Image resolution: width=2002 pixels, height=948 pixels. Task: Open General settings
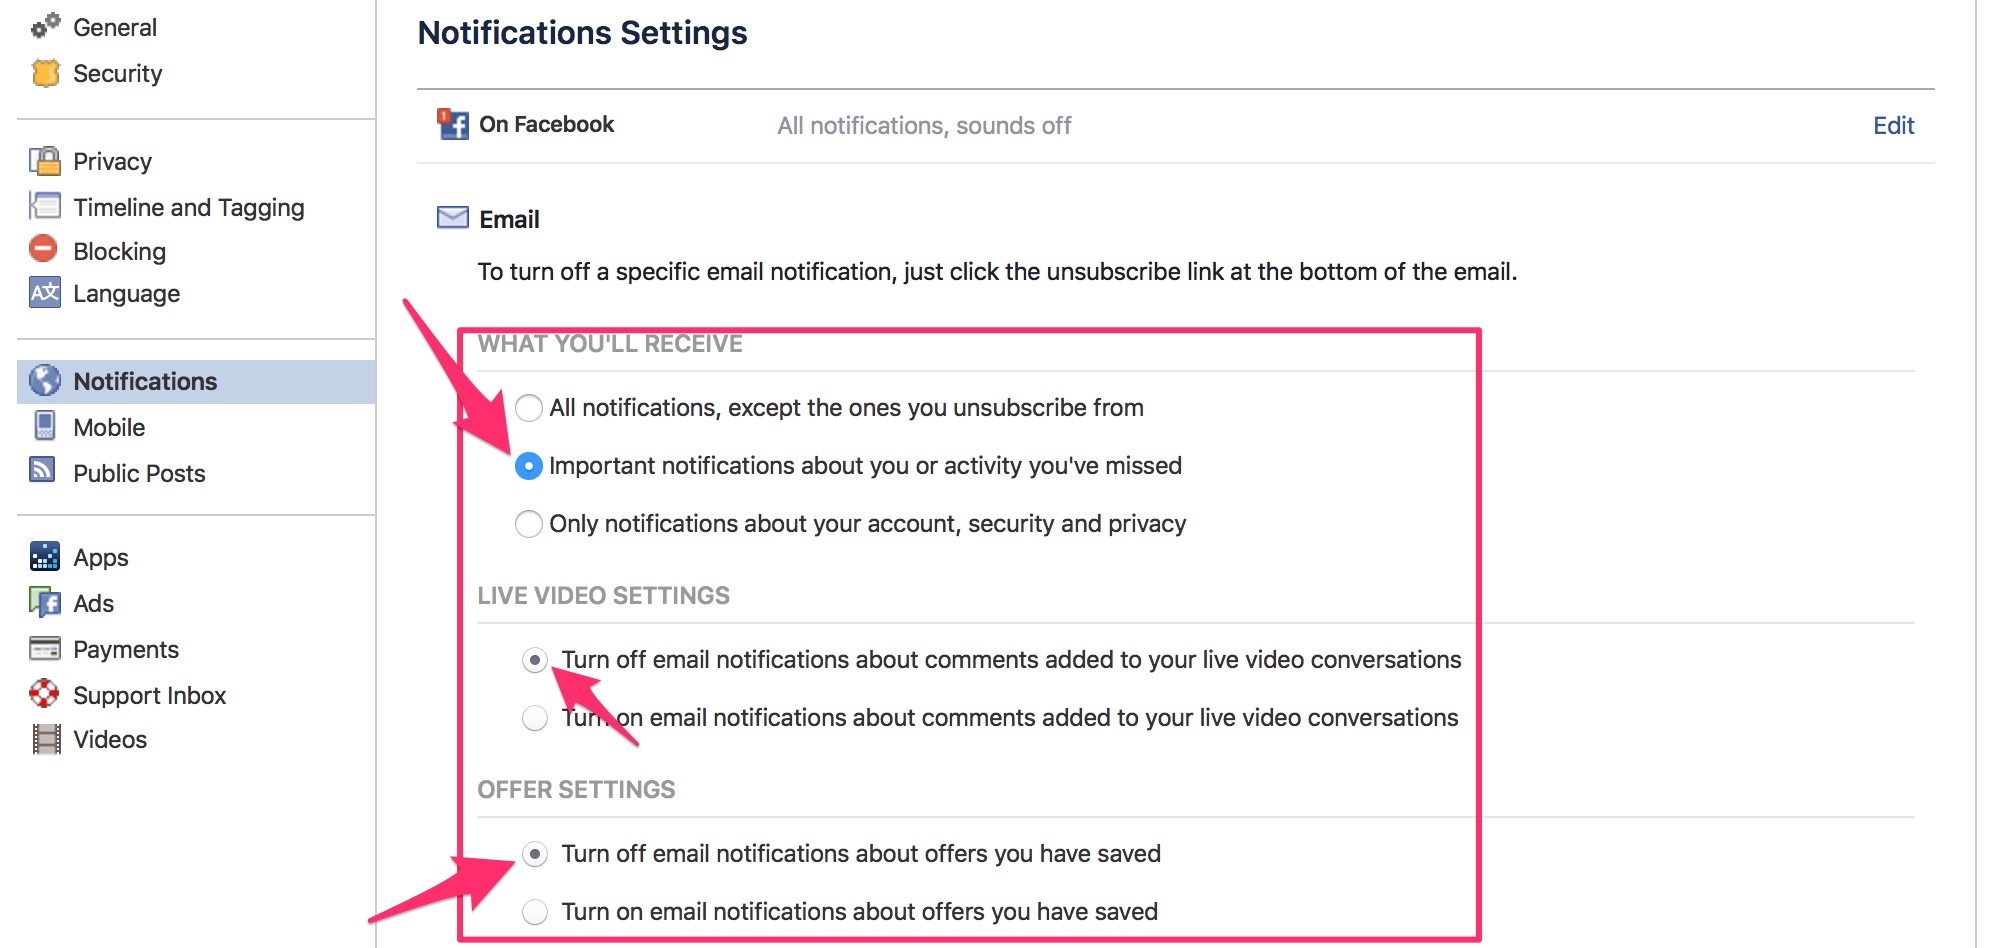pyautogui.click(x=114, y=27)
